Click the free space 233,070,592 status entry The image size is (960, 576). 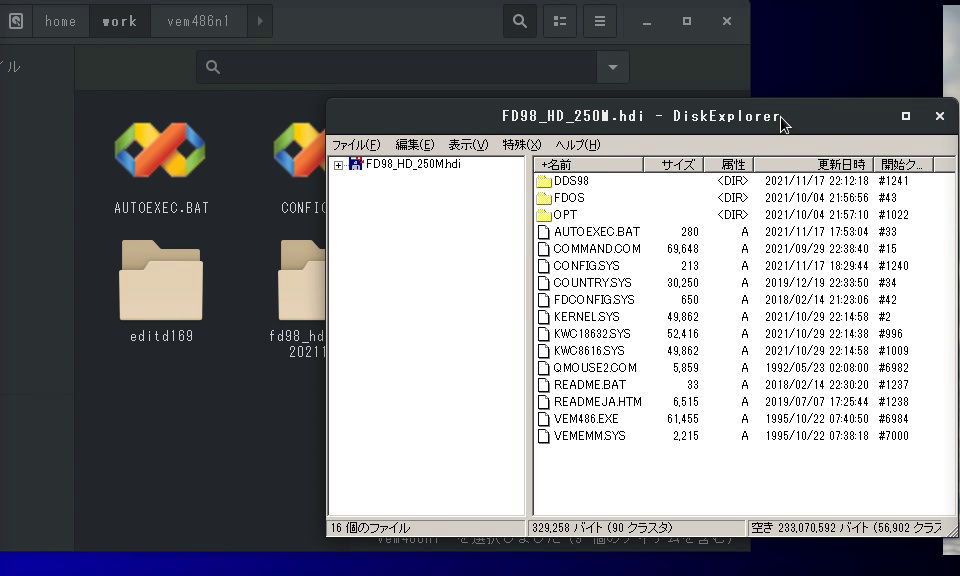tap(846, 528)
